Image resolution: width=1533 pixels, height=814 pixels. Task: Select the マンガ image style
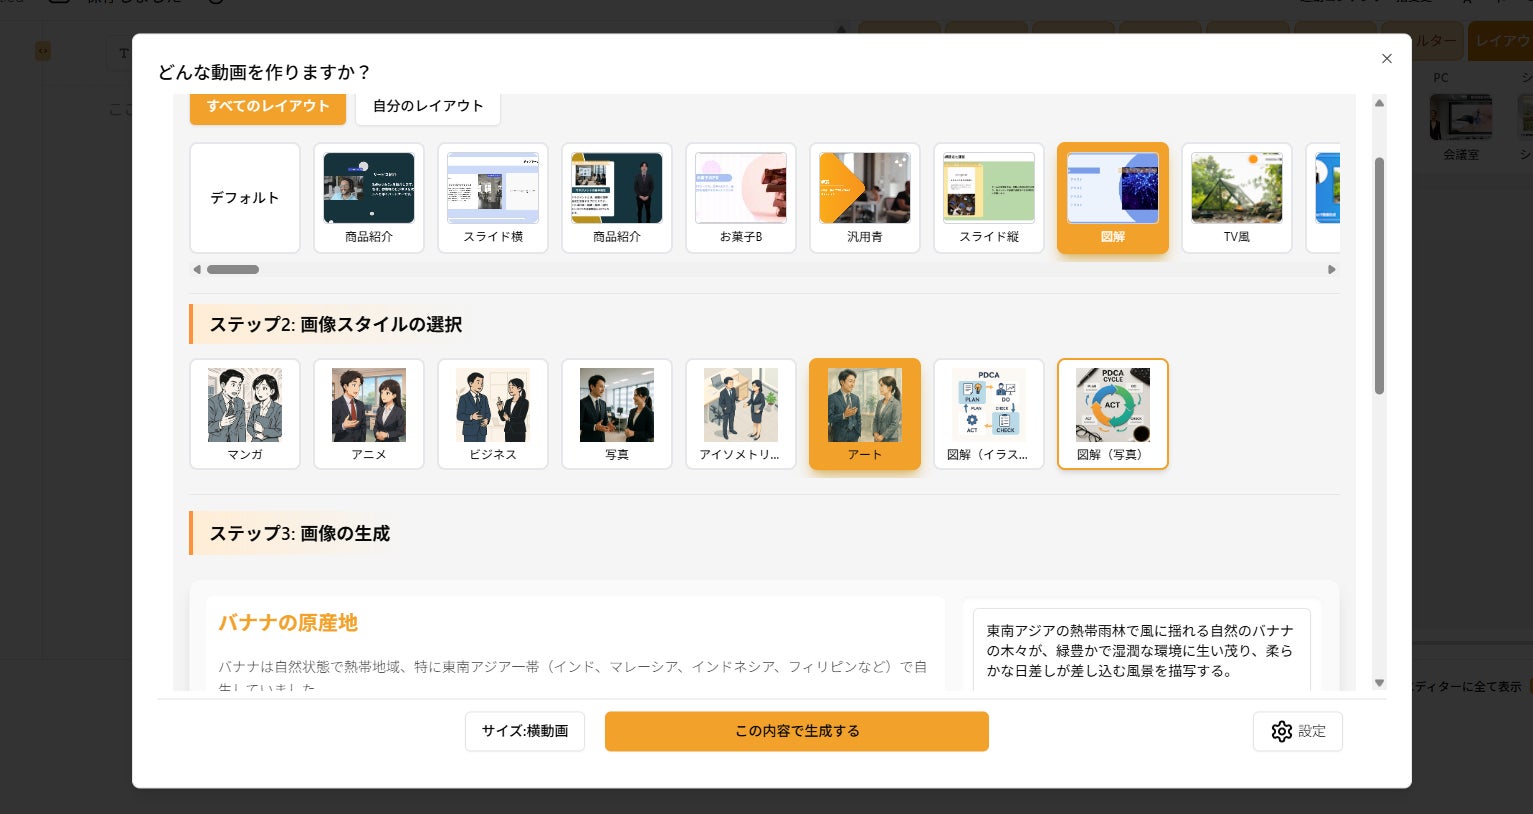(x=245, y=414)
